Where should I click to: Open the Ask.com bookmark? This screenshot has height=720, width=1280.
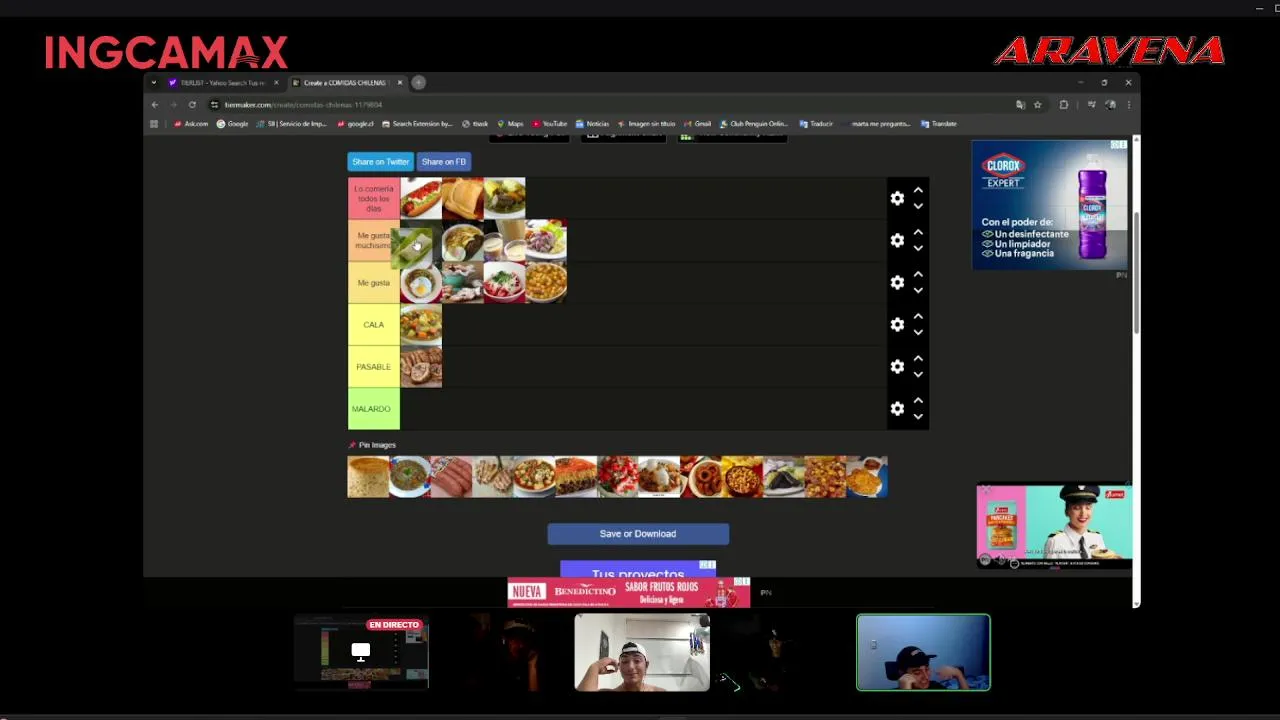pyautogui.click(x=191, y=124)
